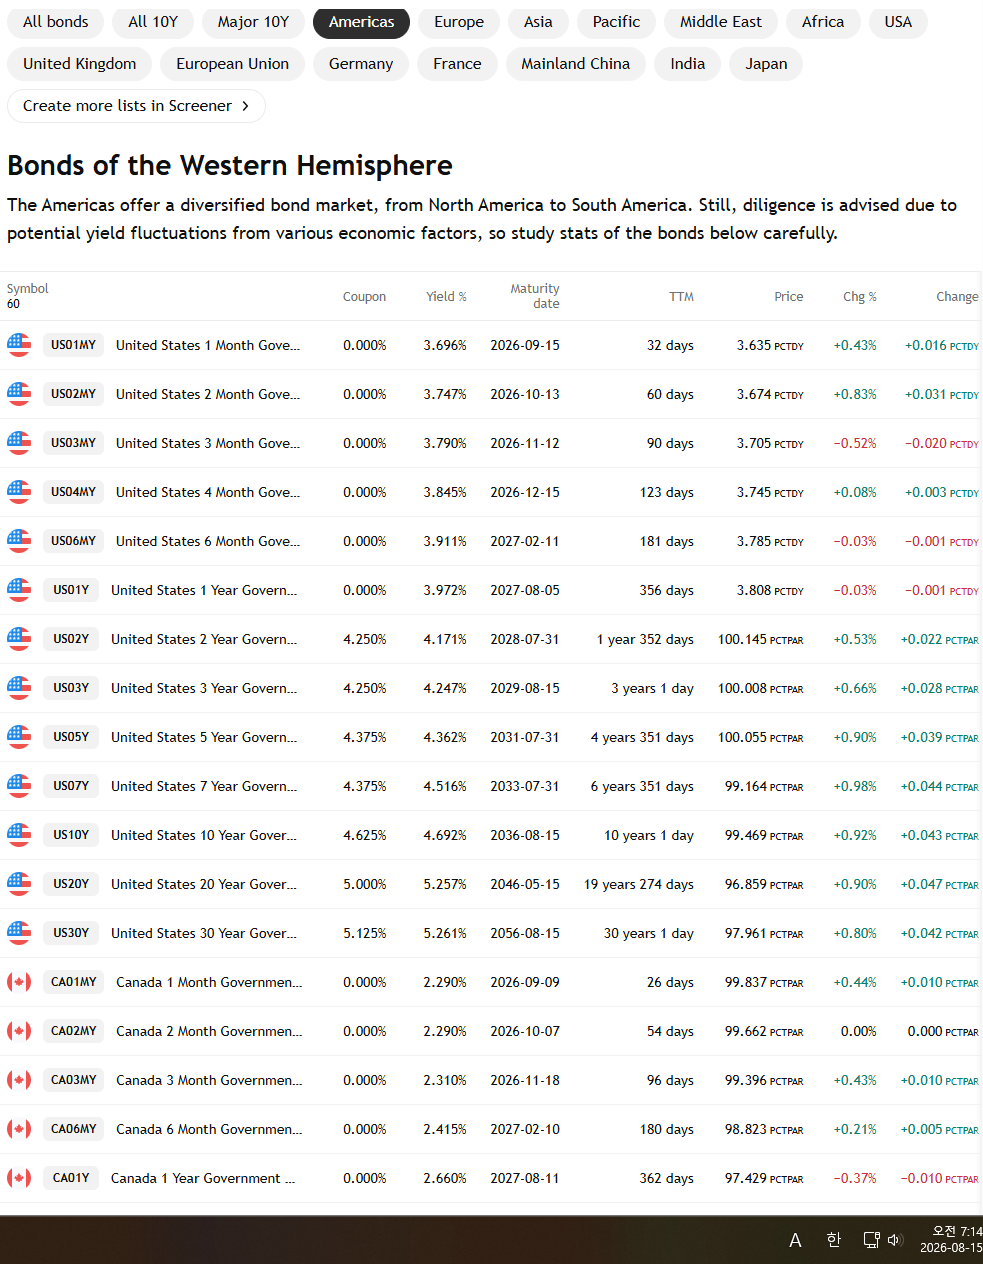Open Canada 1 Year Government bond
Viewport: 983px width, 1264px height.
[x=203, y=1178]
